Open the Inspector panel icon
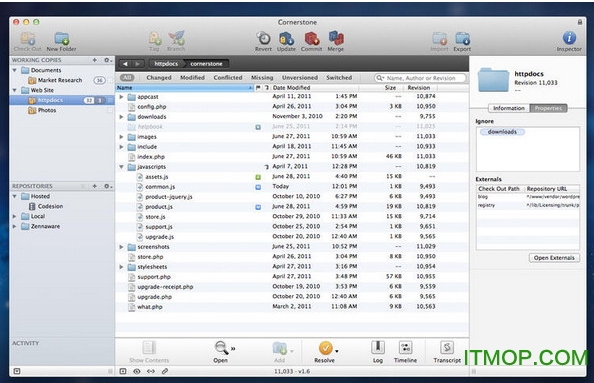Viewport: 594px width, 383px height. tap(569, 38)
